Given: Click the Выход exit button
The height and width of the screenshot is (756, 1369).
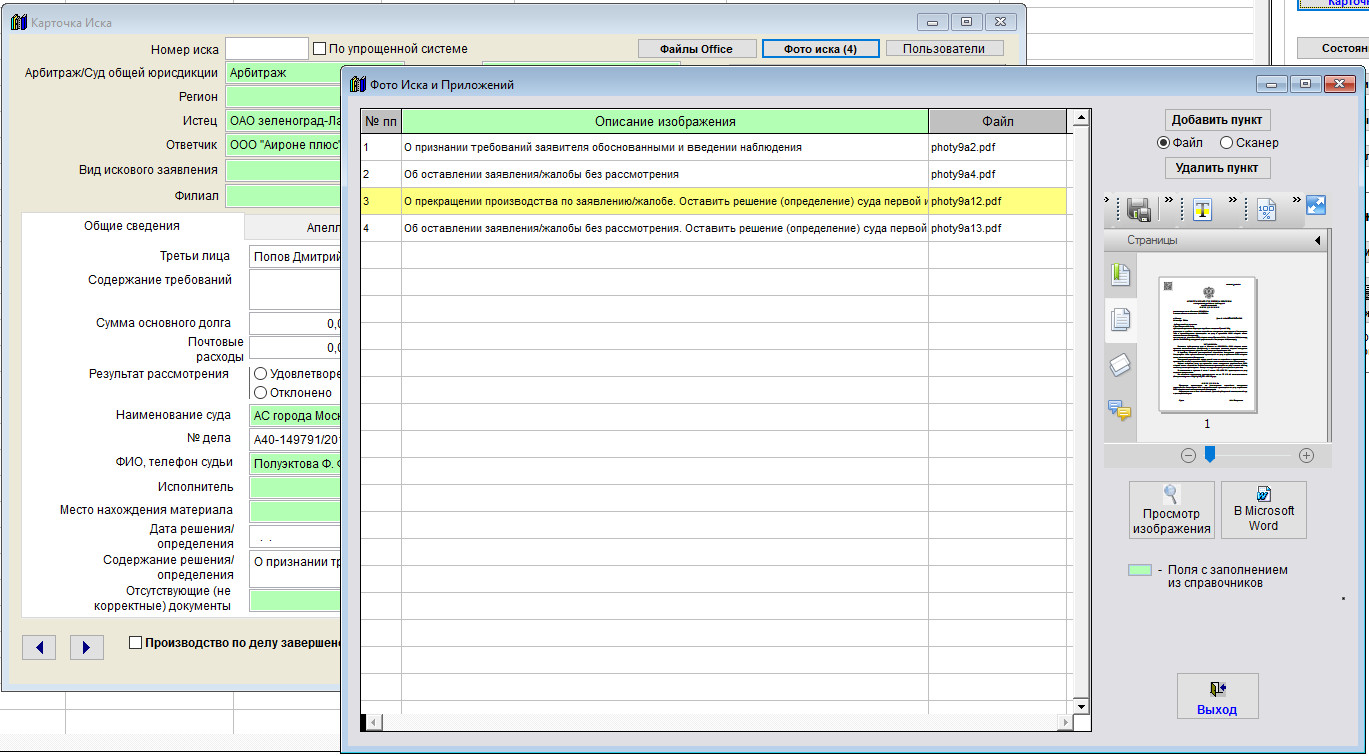Looking at the screenshot, I should tap(1217, 697).
